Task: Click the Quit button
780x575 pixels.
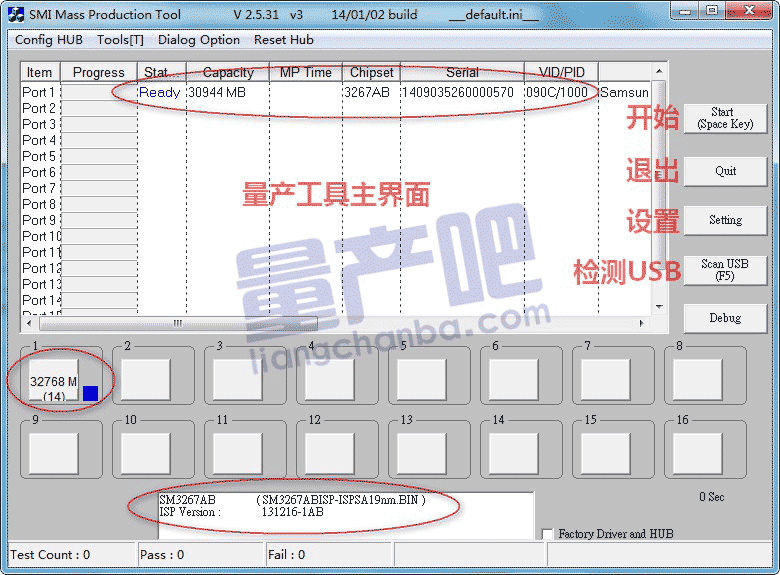Action: coord(725,171)
